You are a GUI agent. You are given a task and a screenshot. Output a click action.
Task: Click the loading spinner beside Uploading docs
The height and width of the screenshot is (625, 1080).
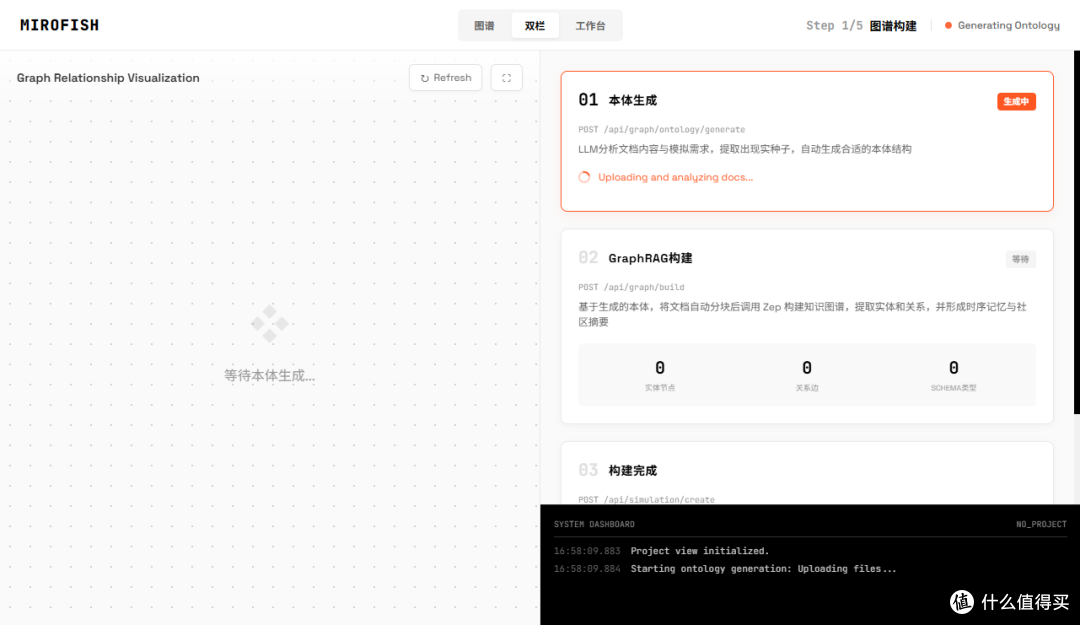[584, 177]
